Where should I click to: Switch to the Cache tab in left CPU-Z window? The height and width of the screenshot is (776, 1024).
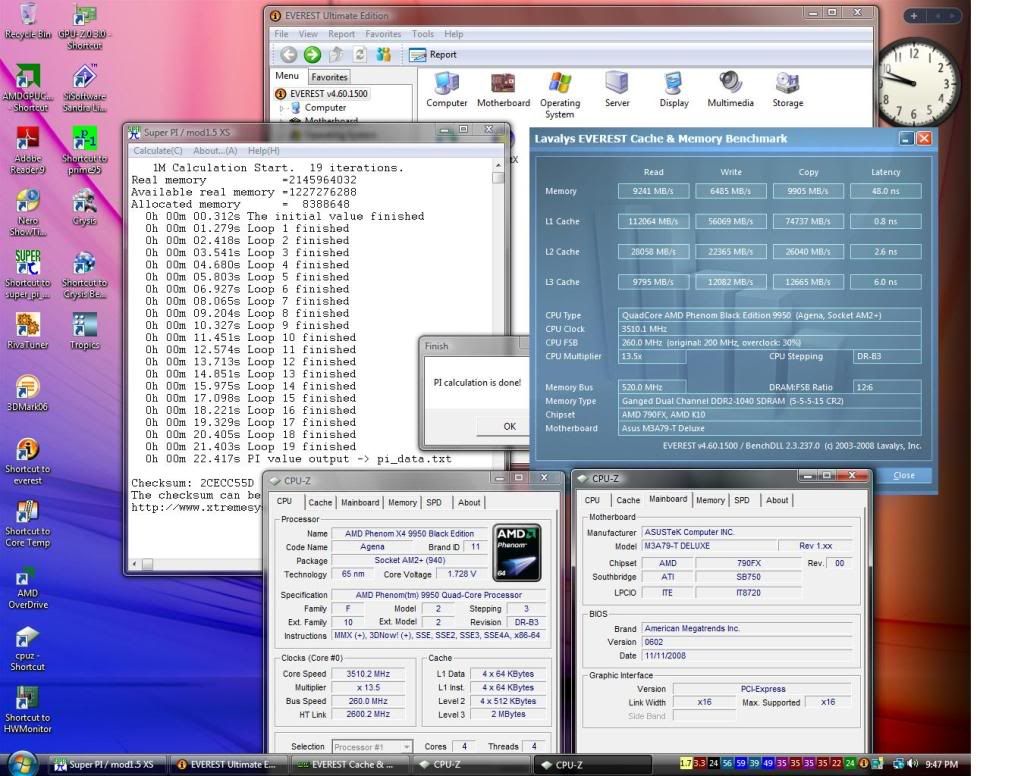click(320, 502)
